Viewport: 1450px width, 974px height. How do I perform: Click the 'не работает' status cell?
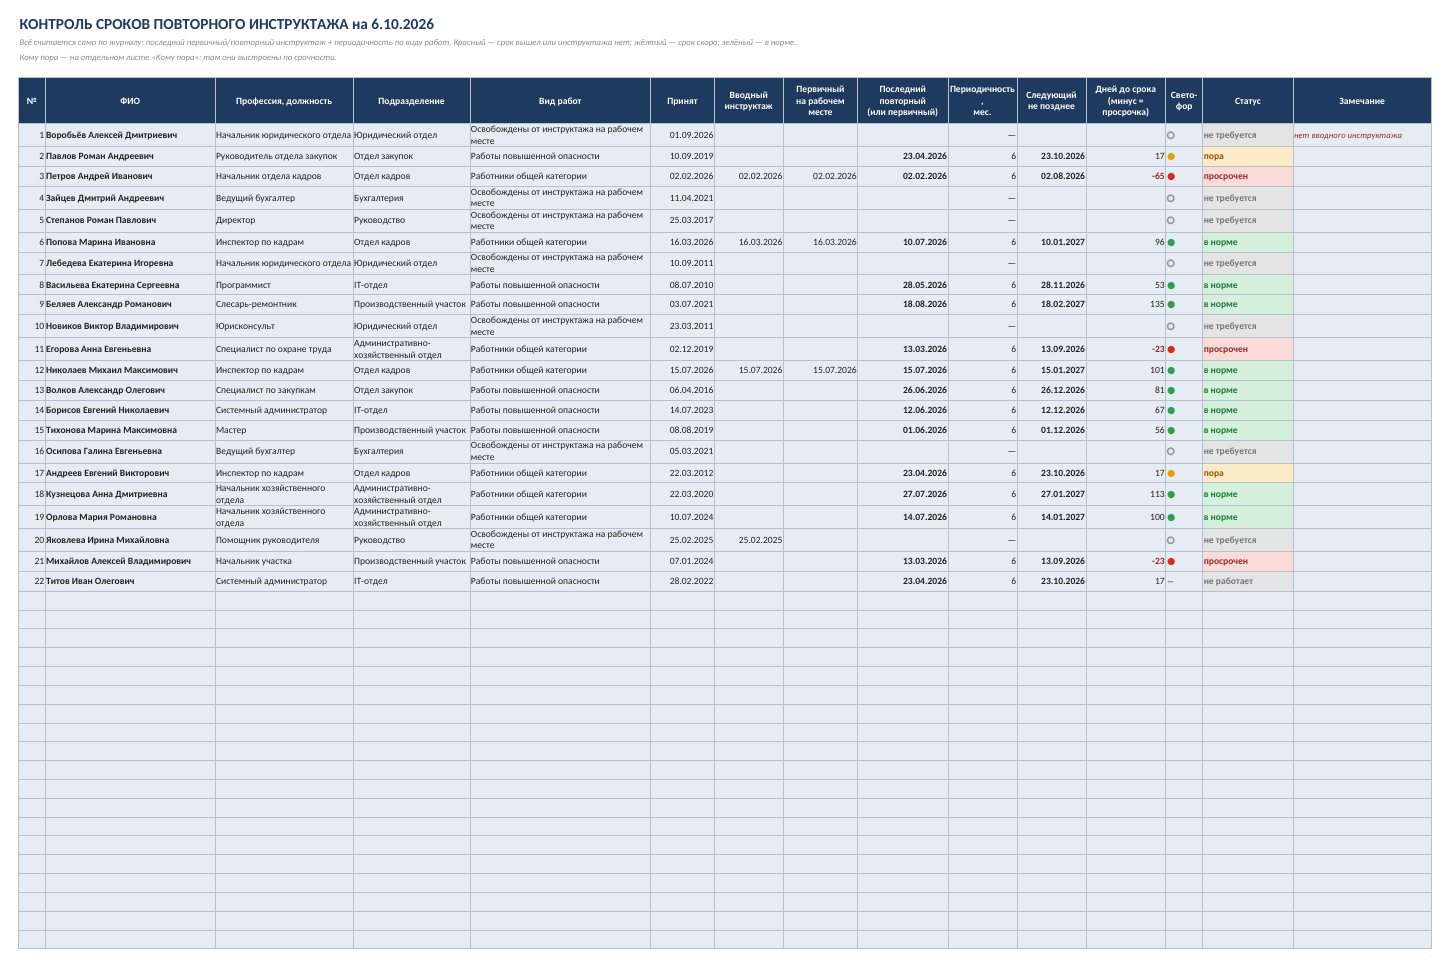click(1248, 581)
